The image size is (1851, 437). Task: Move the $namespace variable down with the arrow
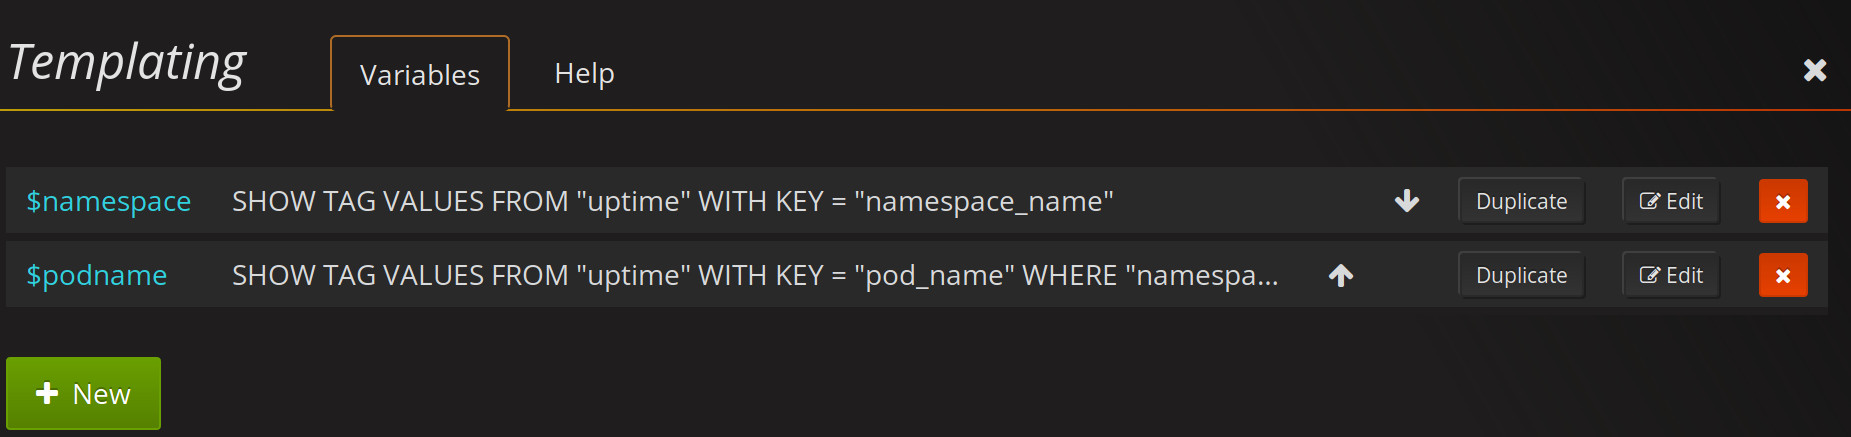[1407, 201]
